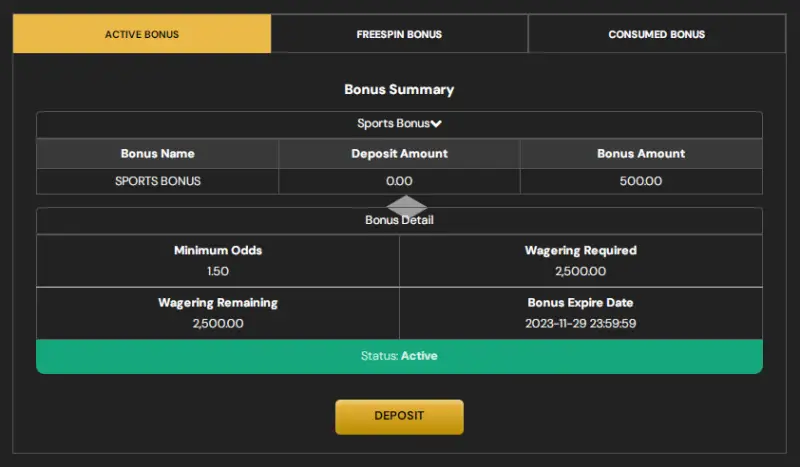This screenshot has height=467, width=800.
Task: Click the Wagering Required label
Action: [x=580, y=250]
